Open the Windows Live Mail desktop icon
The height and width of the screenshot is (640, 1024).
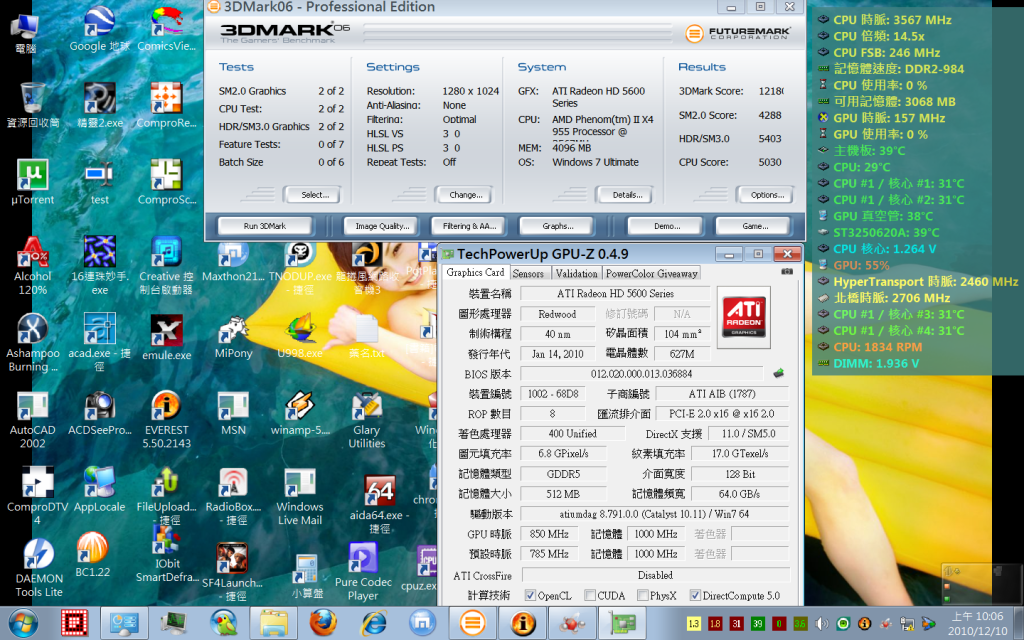pos(300,496)
